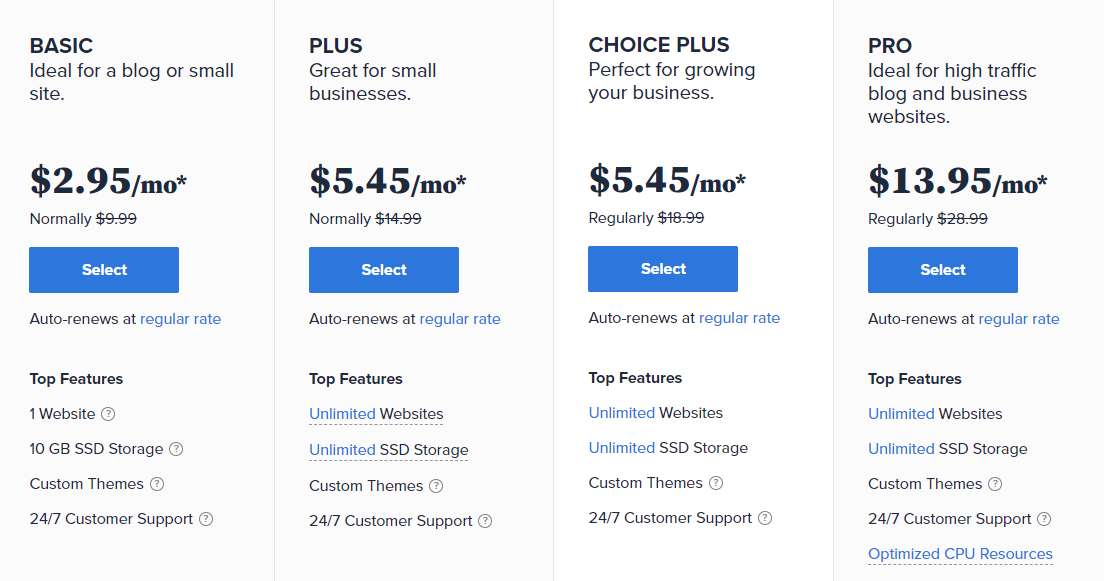Open regular rate link under Pro plan
This screenshot has width=1104, height=581.
1019,319
